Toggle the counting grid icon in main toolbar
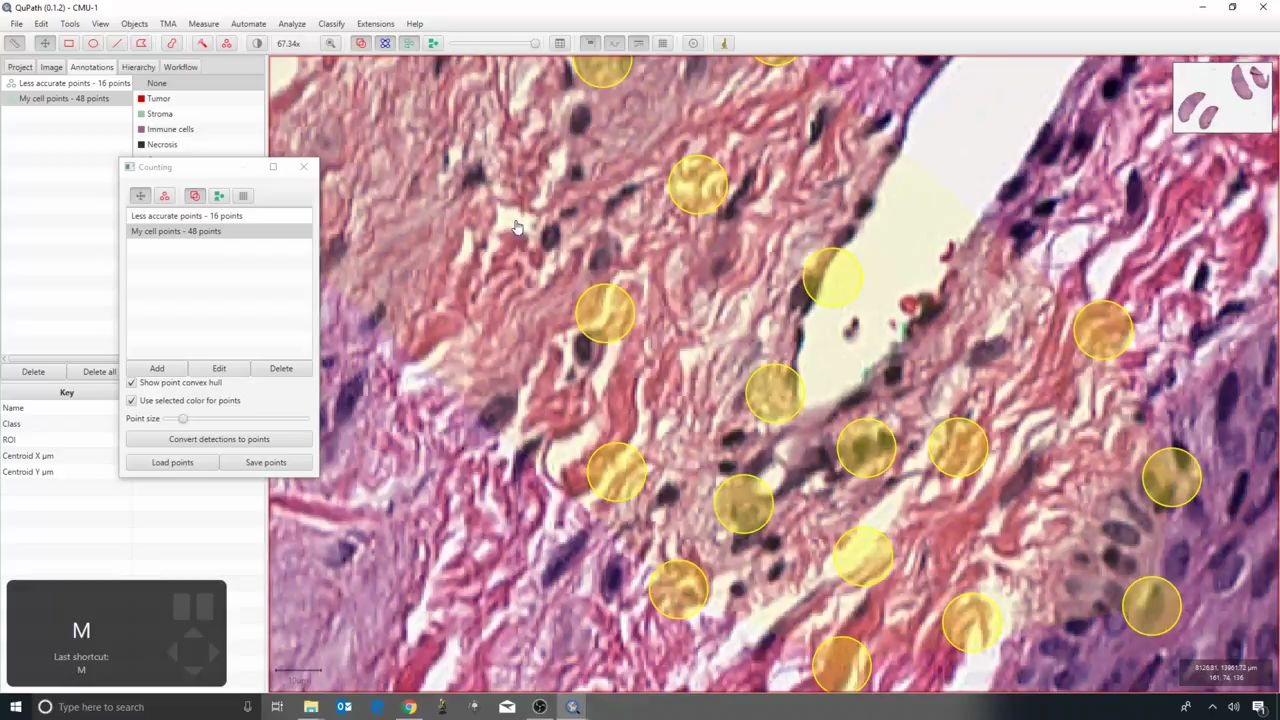This screenshot has width=1280, height=720. [x=662, y=43]
